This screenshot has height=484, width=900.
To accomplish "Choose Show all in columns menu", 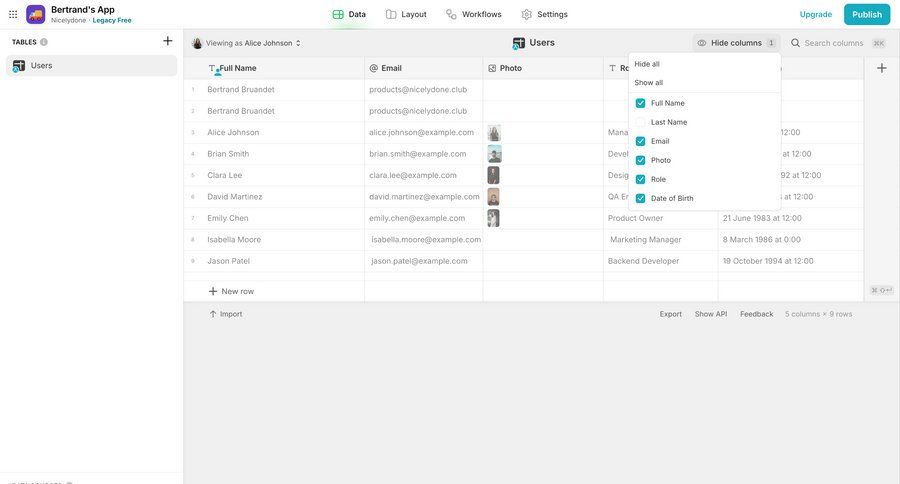I will (x=649, y=83).
